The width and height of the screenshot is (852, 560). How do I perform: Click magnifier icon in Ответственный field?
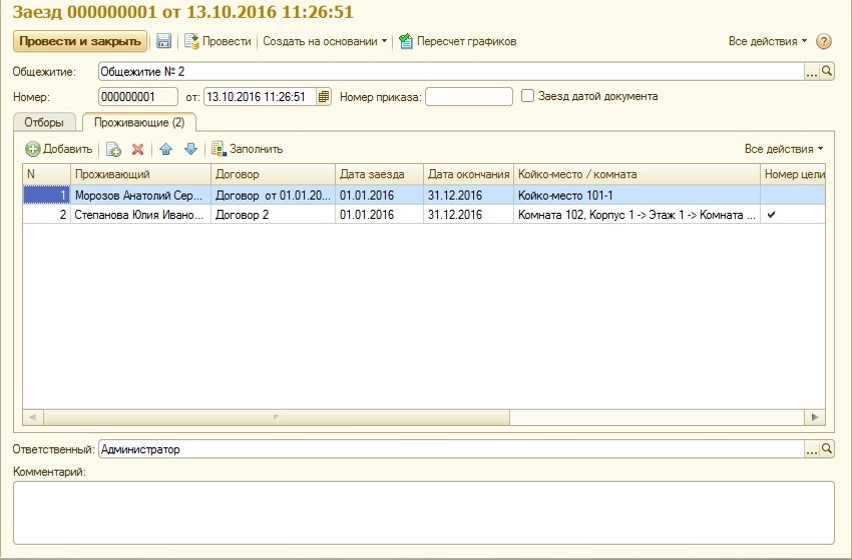click(x=827, y=449)
